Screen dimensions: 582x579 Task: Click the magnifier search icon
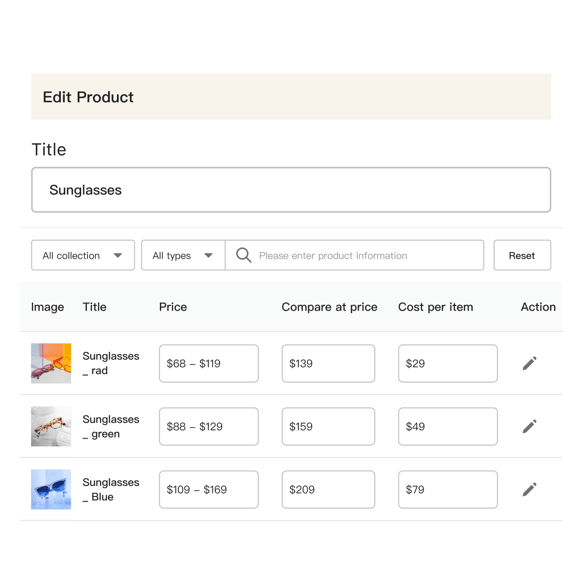(x=243, y=255)
